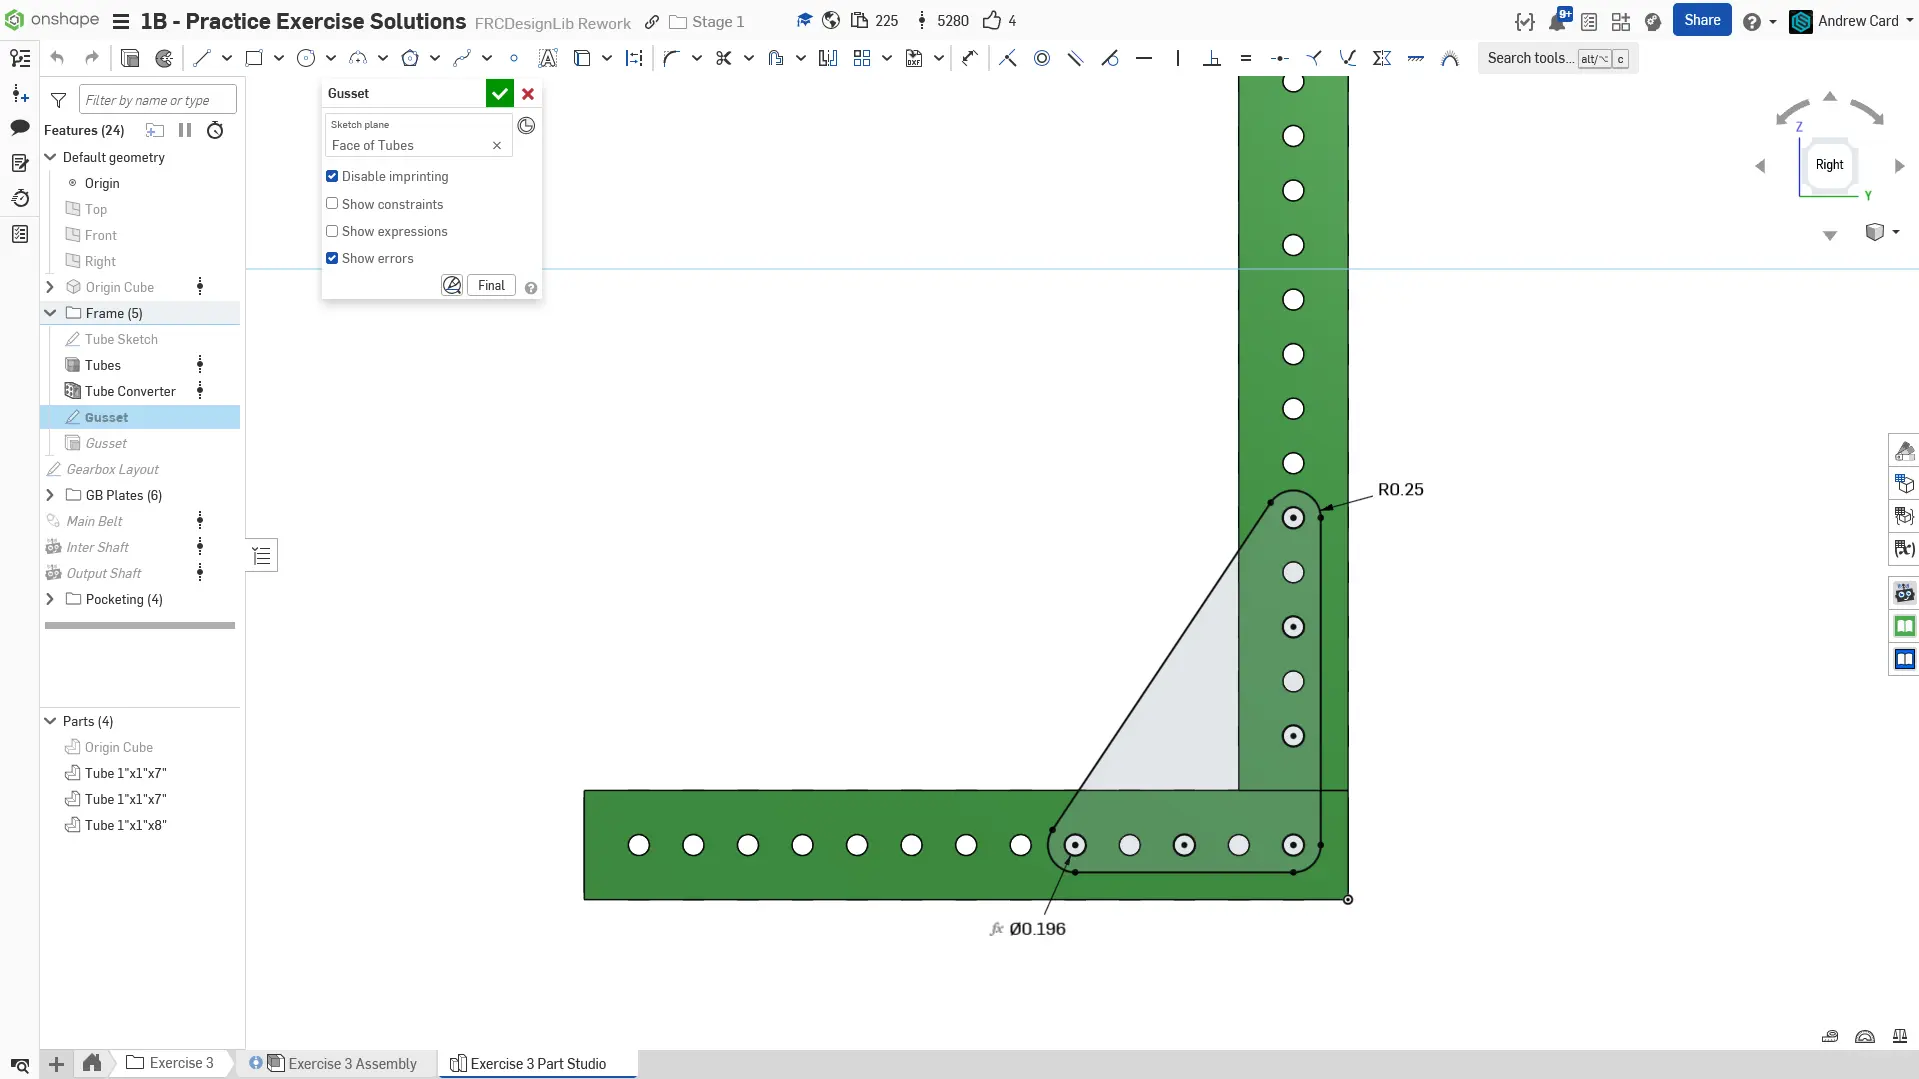
Task: Select the Trim scissors tool
Action: 723,59
